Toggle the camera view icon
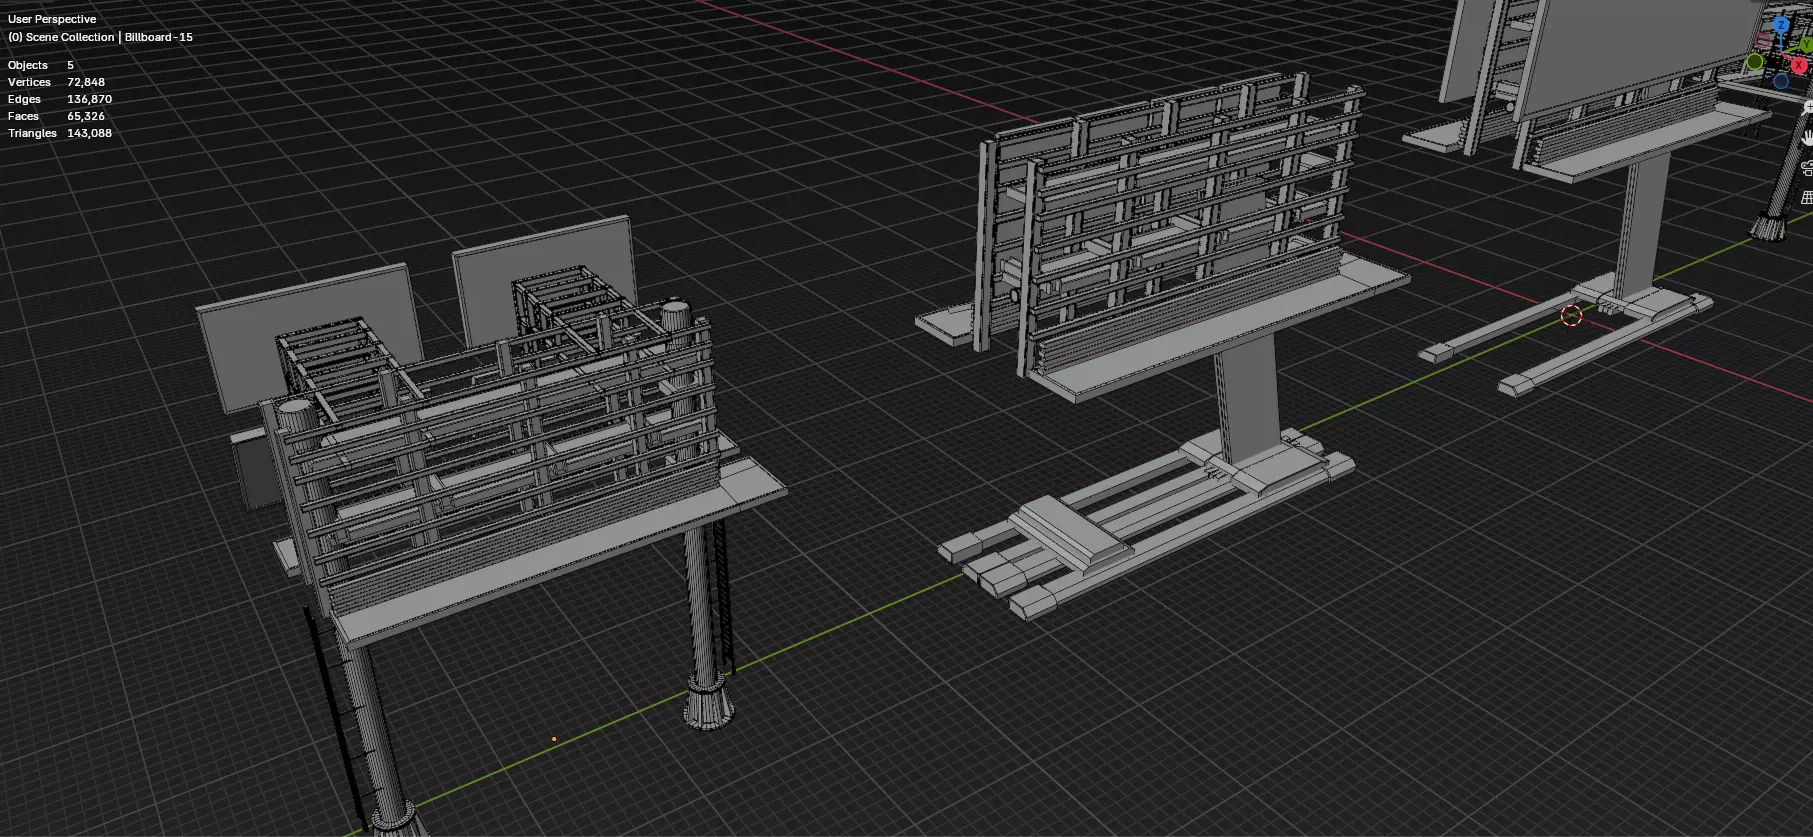This screenshot has width=1813, height=837. pyautogui.click(x=1806, y=167)
